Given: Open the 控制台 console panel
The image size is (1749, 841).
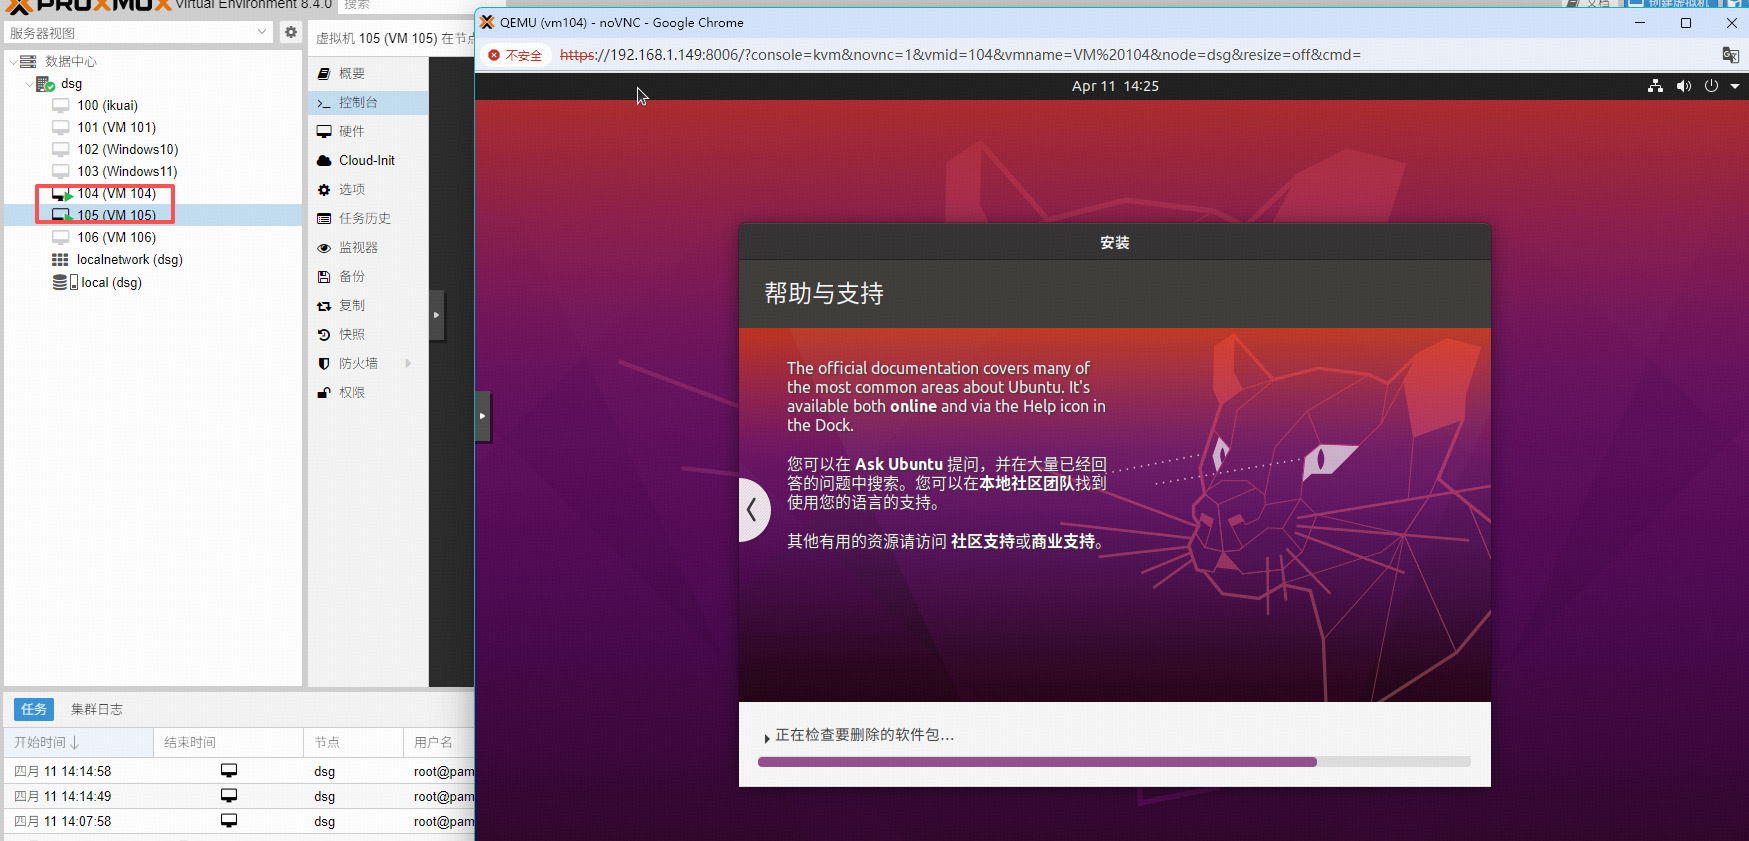Looking at the screenshot, I should coord(368,103).
